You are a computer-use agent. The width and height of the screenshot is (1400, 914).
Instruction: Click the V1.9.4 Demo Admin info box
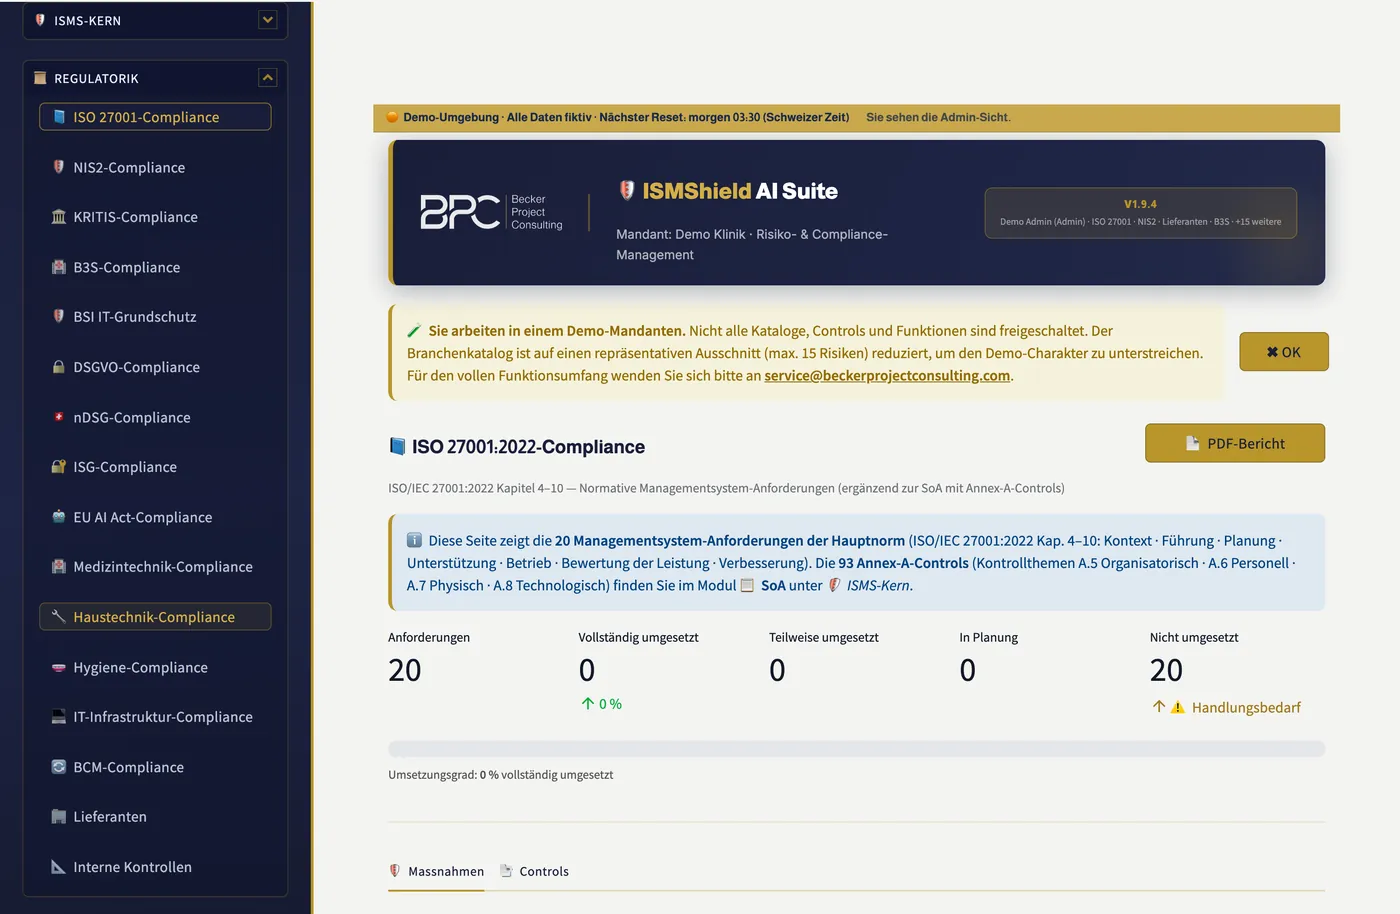click(x=1140, y=213)
